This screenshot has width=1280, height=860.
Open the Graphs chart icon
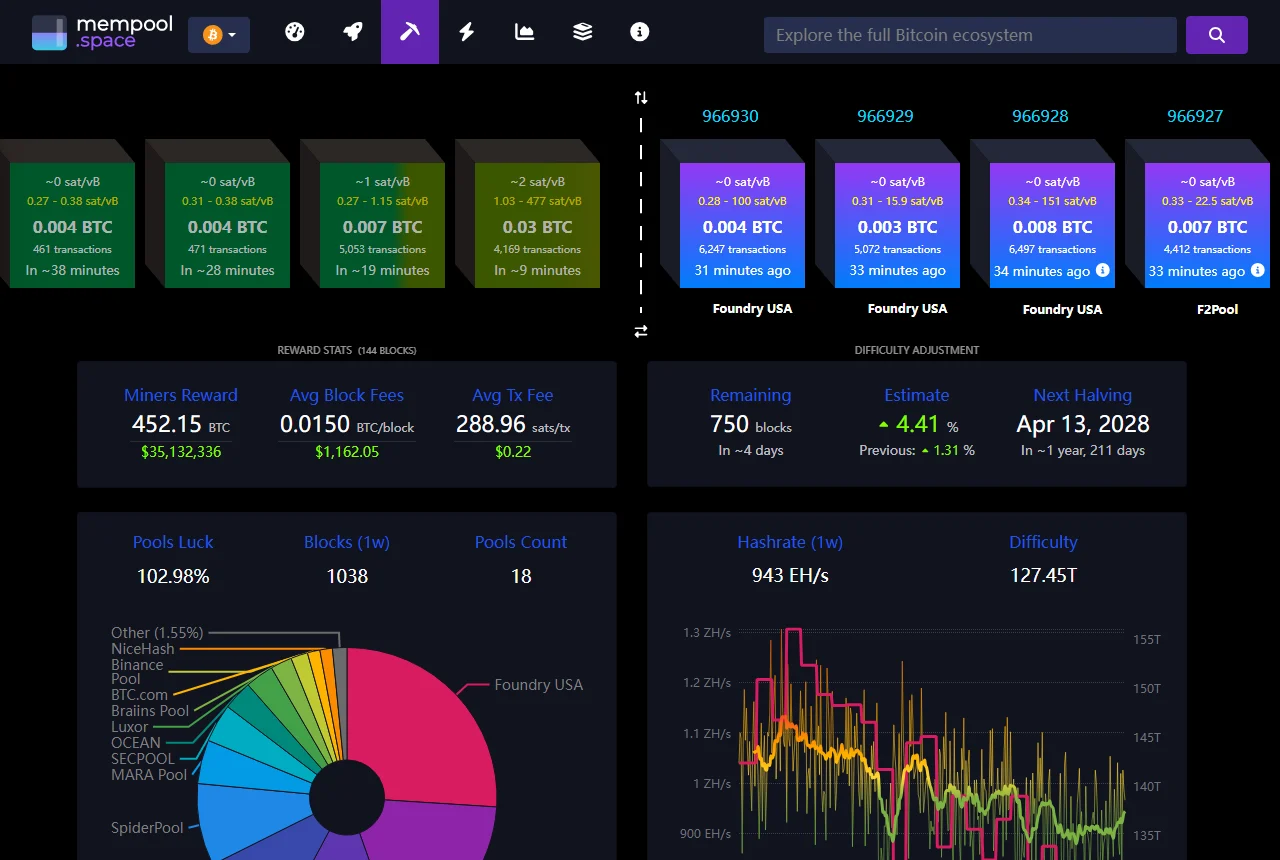pos(525,32)
